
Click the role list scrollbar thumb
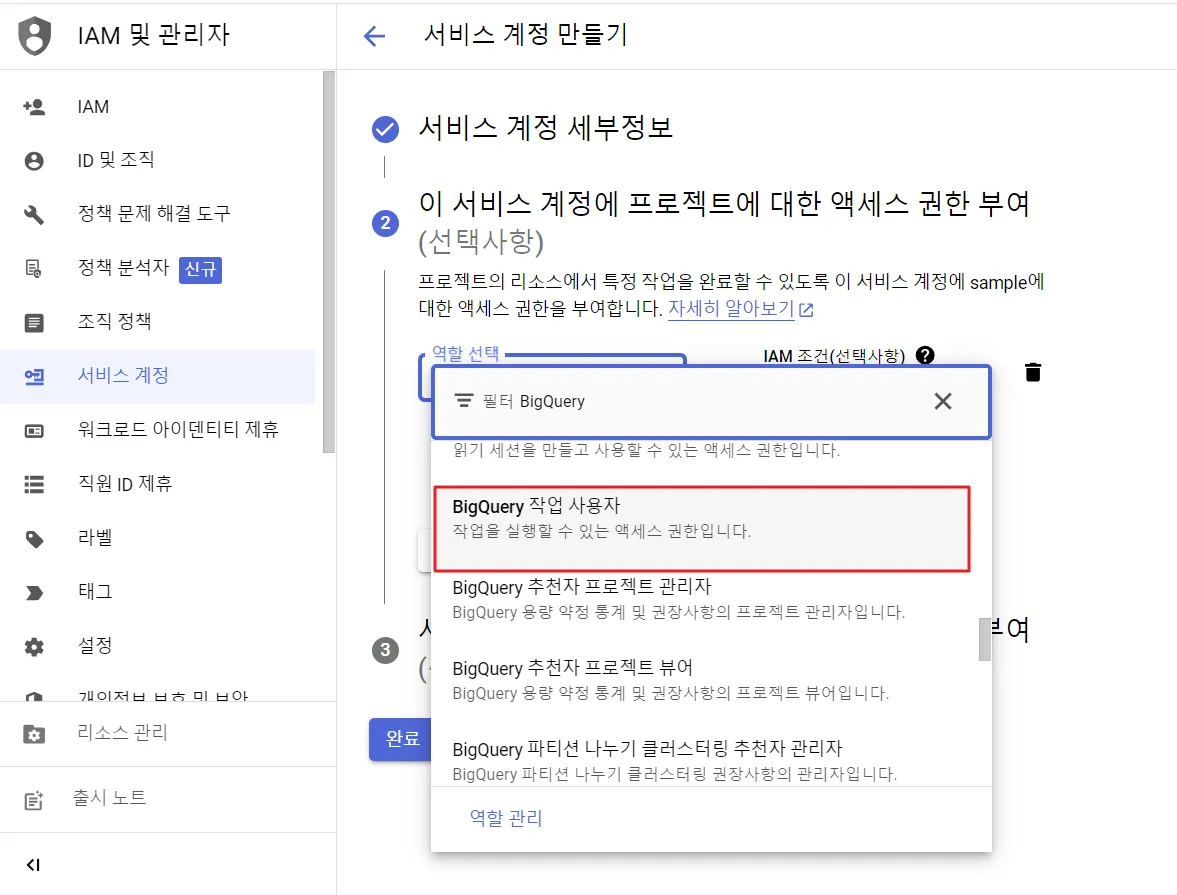[985, 639]
